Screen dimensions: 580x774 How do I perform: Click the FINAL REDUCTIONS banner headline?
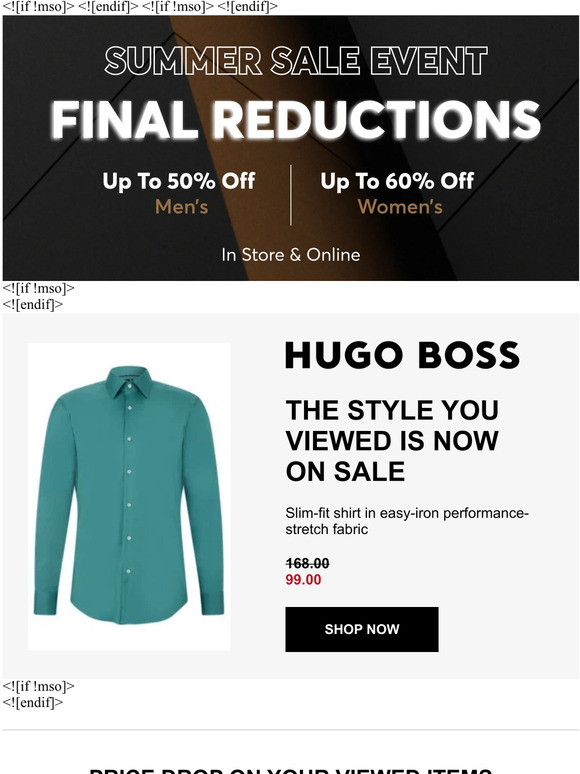[x=295, y=120]
